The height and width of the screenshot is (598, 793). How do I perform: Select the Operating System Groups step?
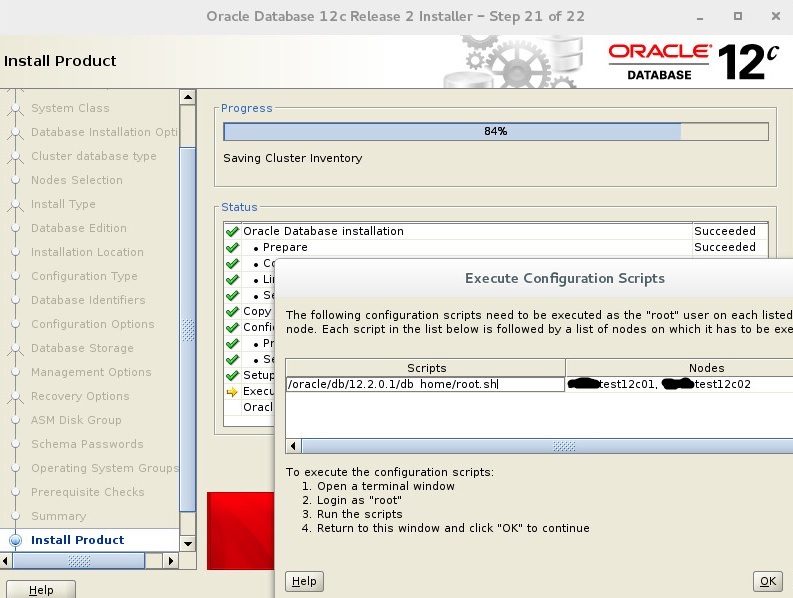coord(104,468)
